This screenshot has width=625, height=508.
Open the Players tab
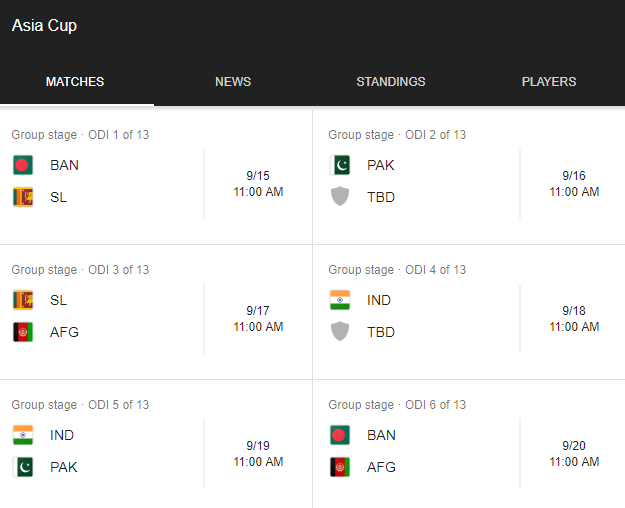click(x=549, y=82)
